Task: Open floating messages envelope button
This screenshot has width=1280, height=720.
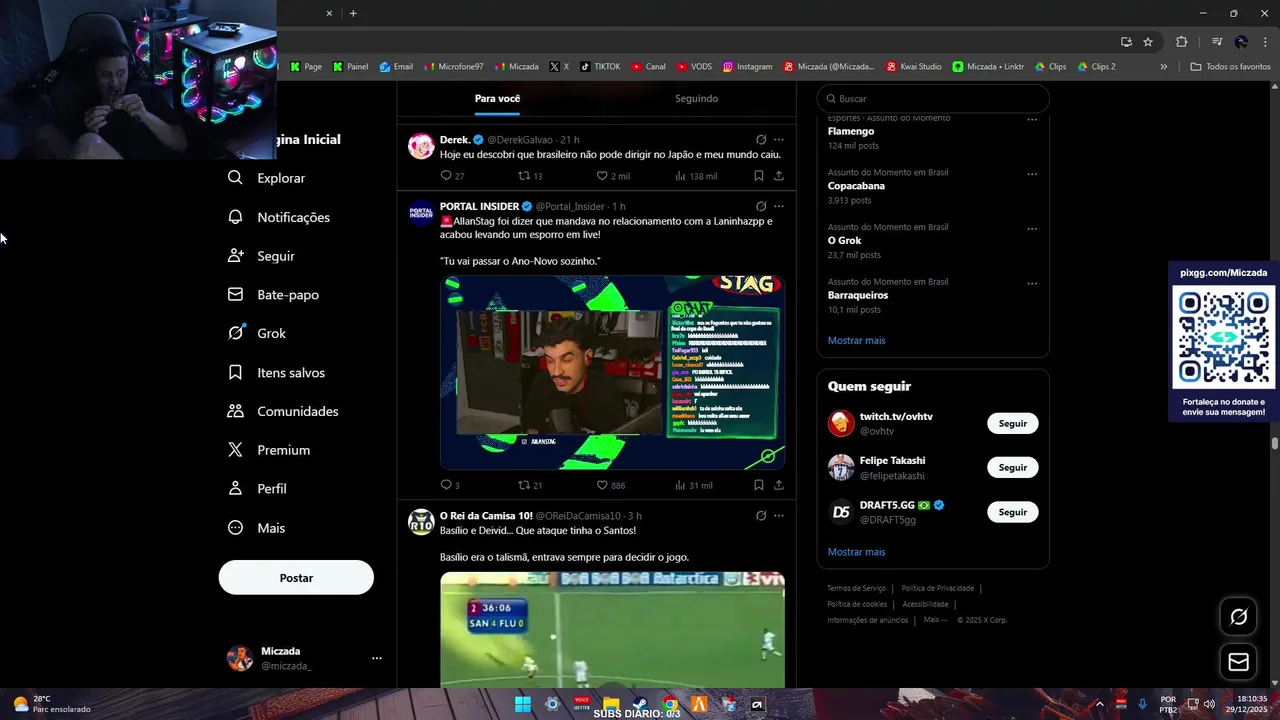Action: coord(1238,662)
